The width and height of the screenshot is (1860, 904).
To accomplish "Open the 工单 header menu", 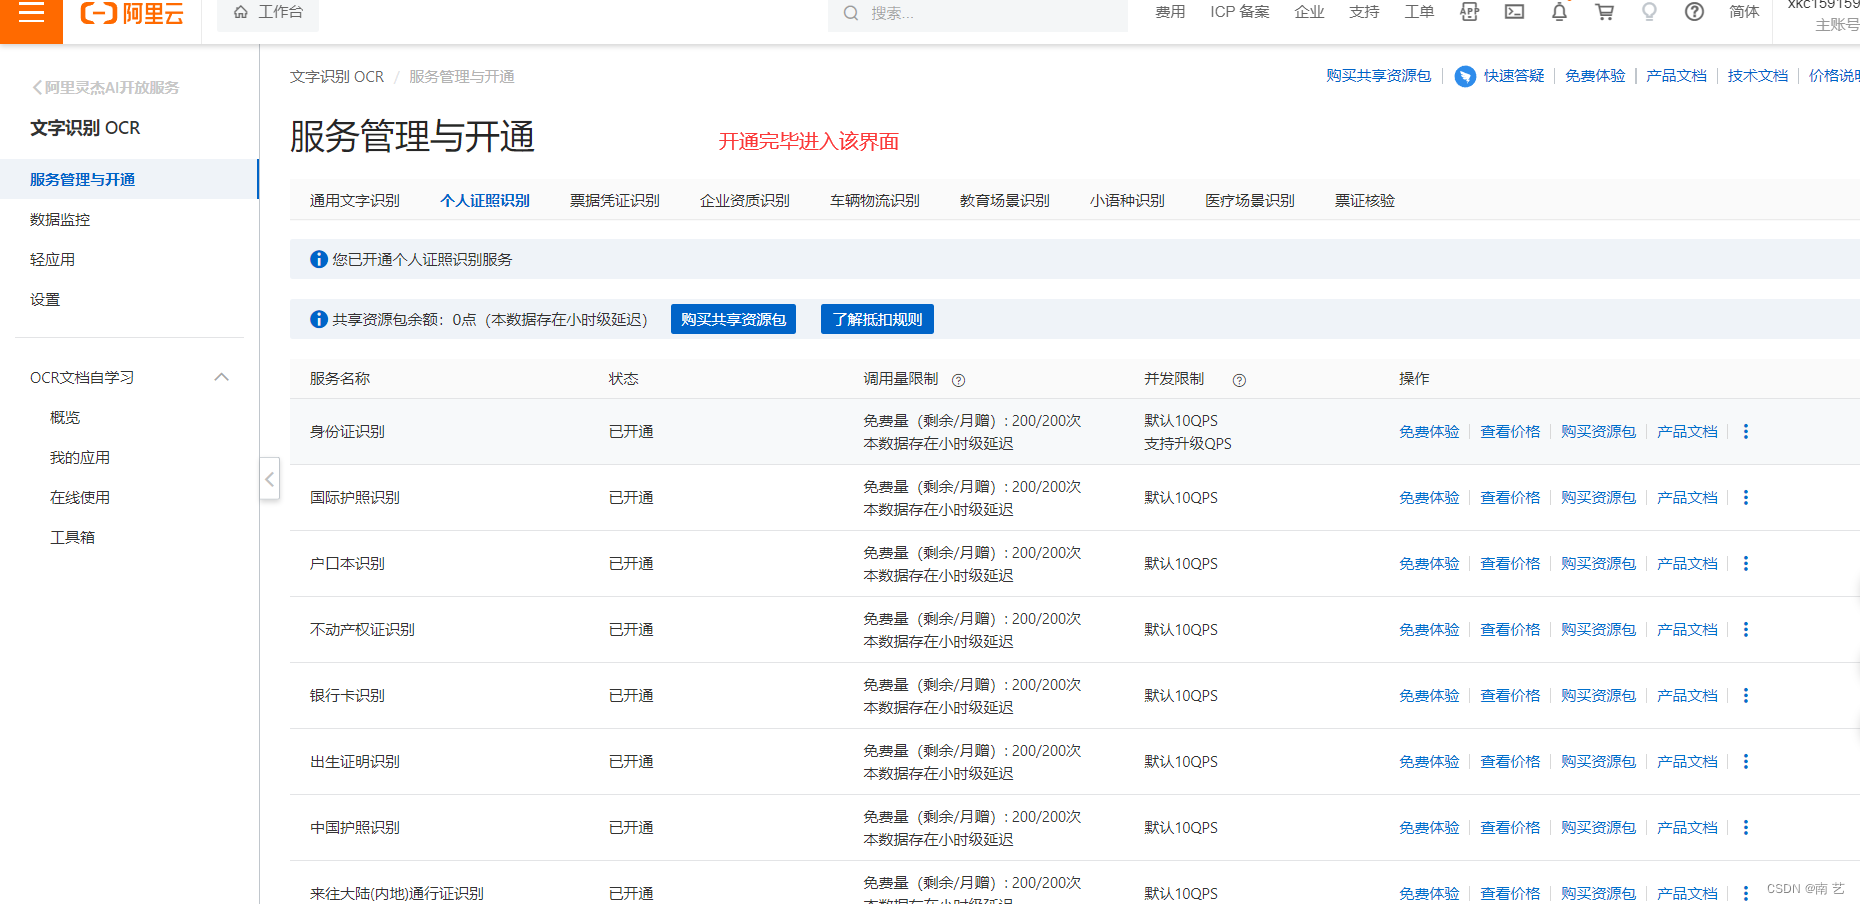I will [1419, 12].
